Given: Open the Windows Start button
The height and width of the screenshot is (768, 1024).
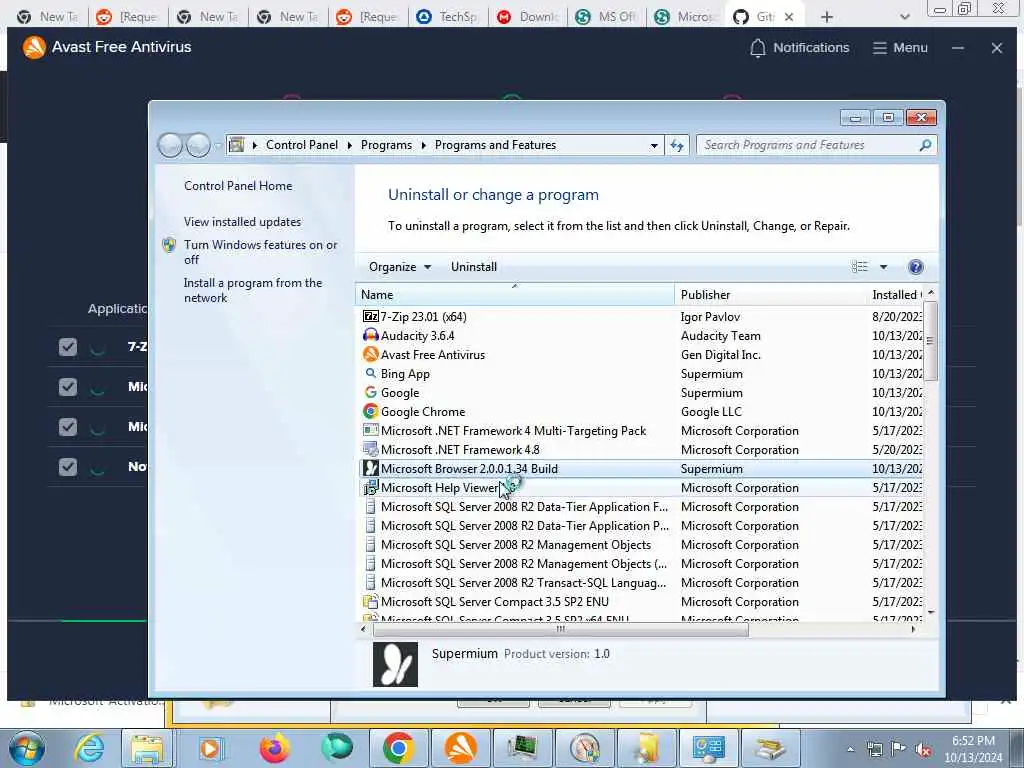Looking at the screenshot, I should 26,748.
